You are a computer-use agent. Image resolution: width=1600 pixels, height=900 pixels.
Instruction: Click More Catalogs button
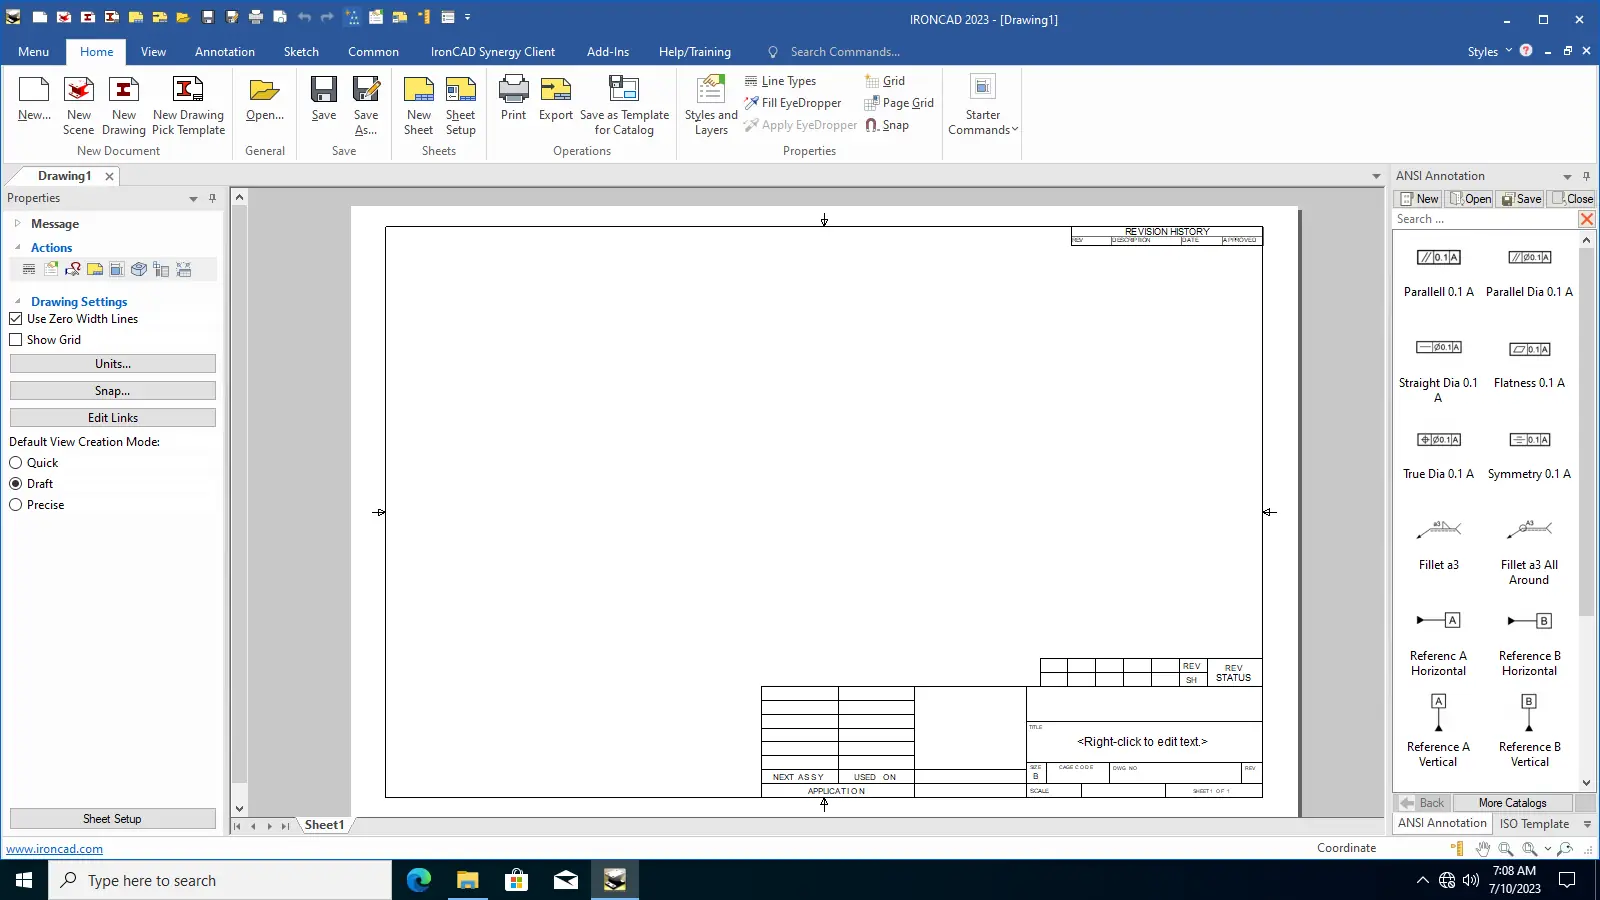(x=1512, y=803)
